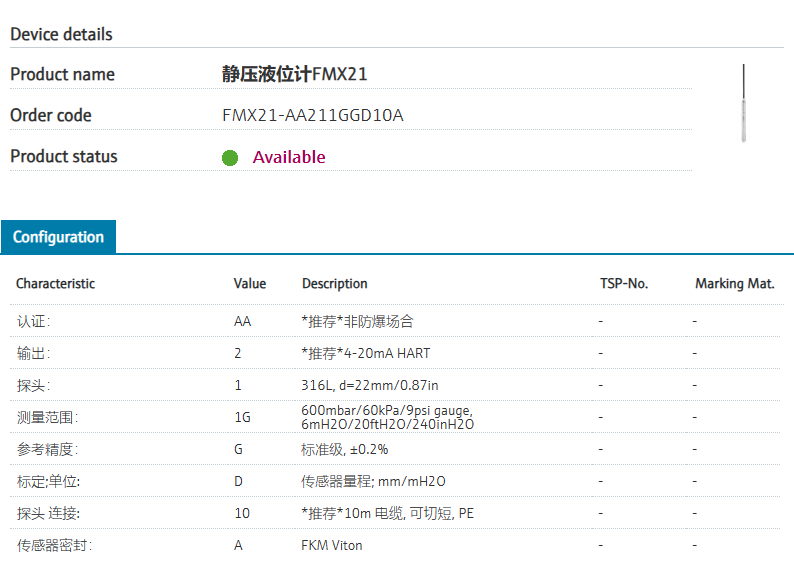Image resolution: width=794 pixels, height=570 pixels.
Task: Select the order code FMX21-AA211GGD10A
Action: pos(312,115)
